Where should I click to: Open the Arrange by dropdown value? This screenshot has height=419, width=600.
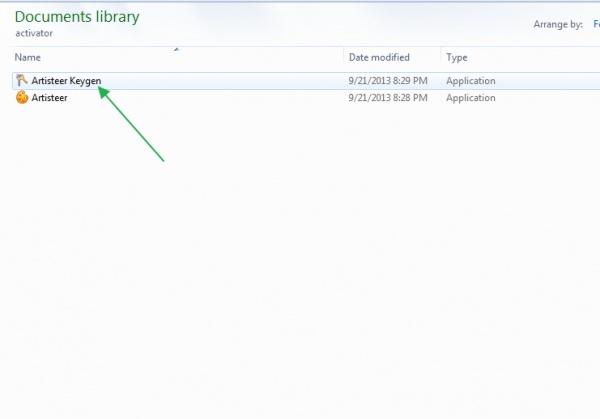[597, 24]
